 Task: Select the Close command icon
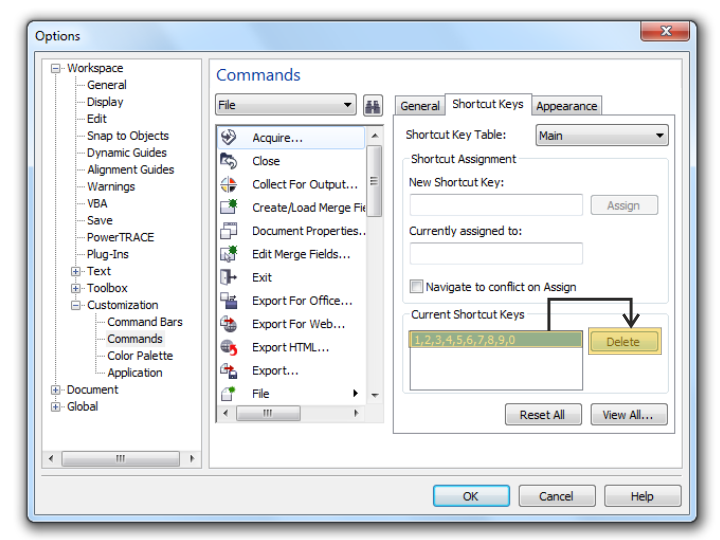point(229,161)
